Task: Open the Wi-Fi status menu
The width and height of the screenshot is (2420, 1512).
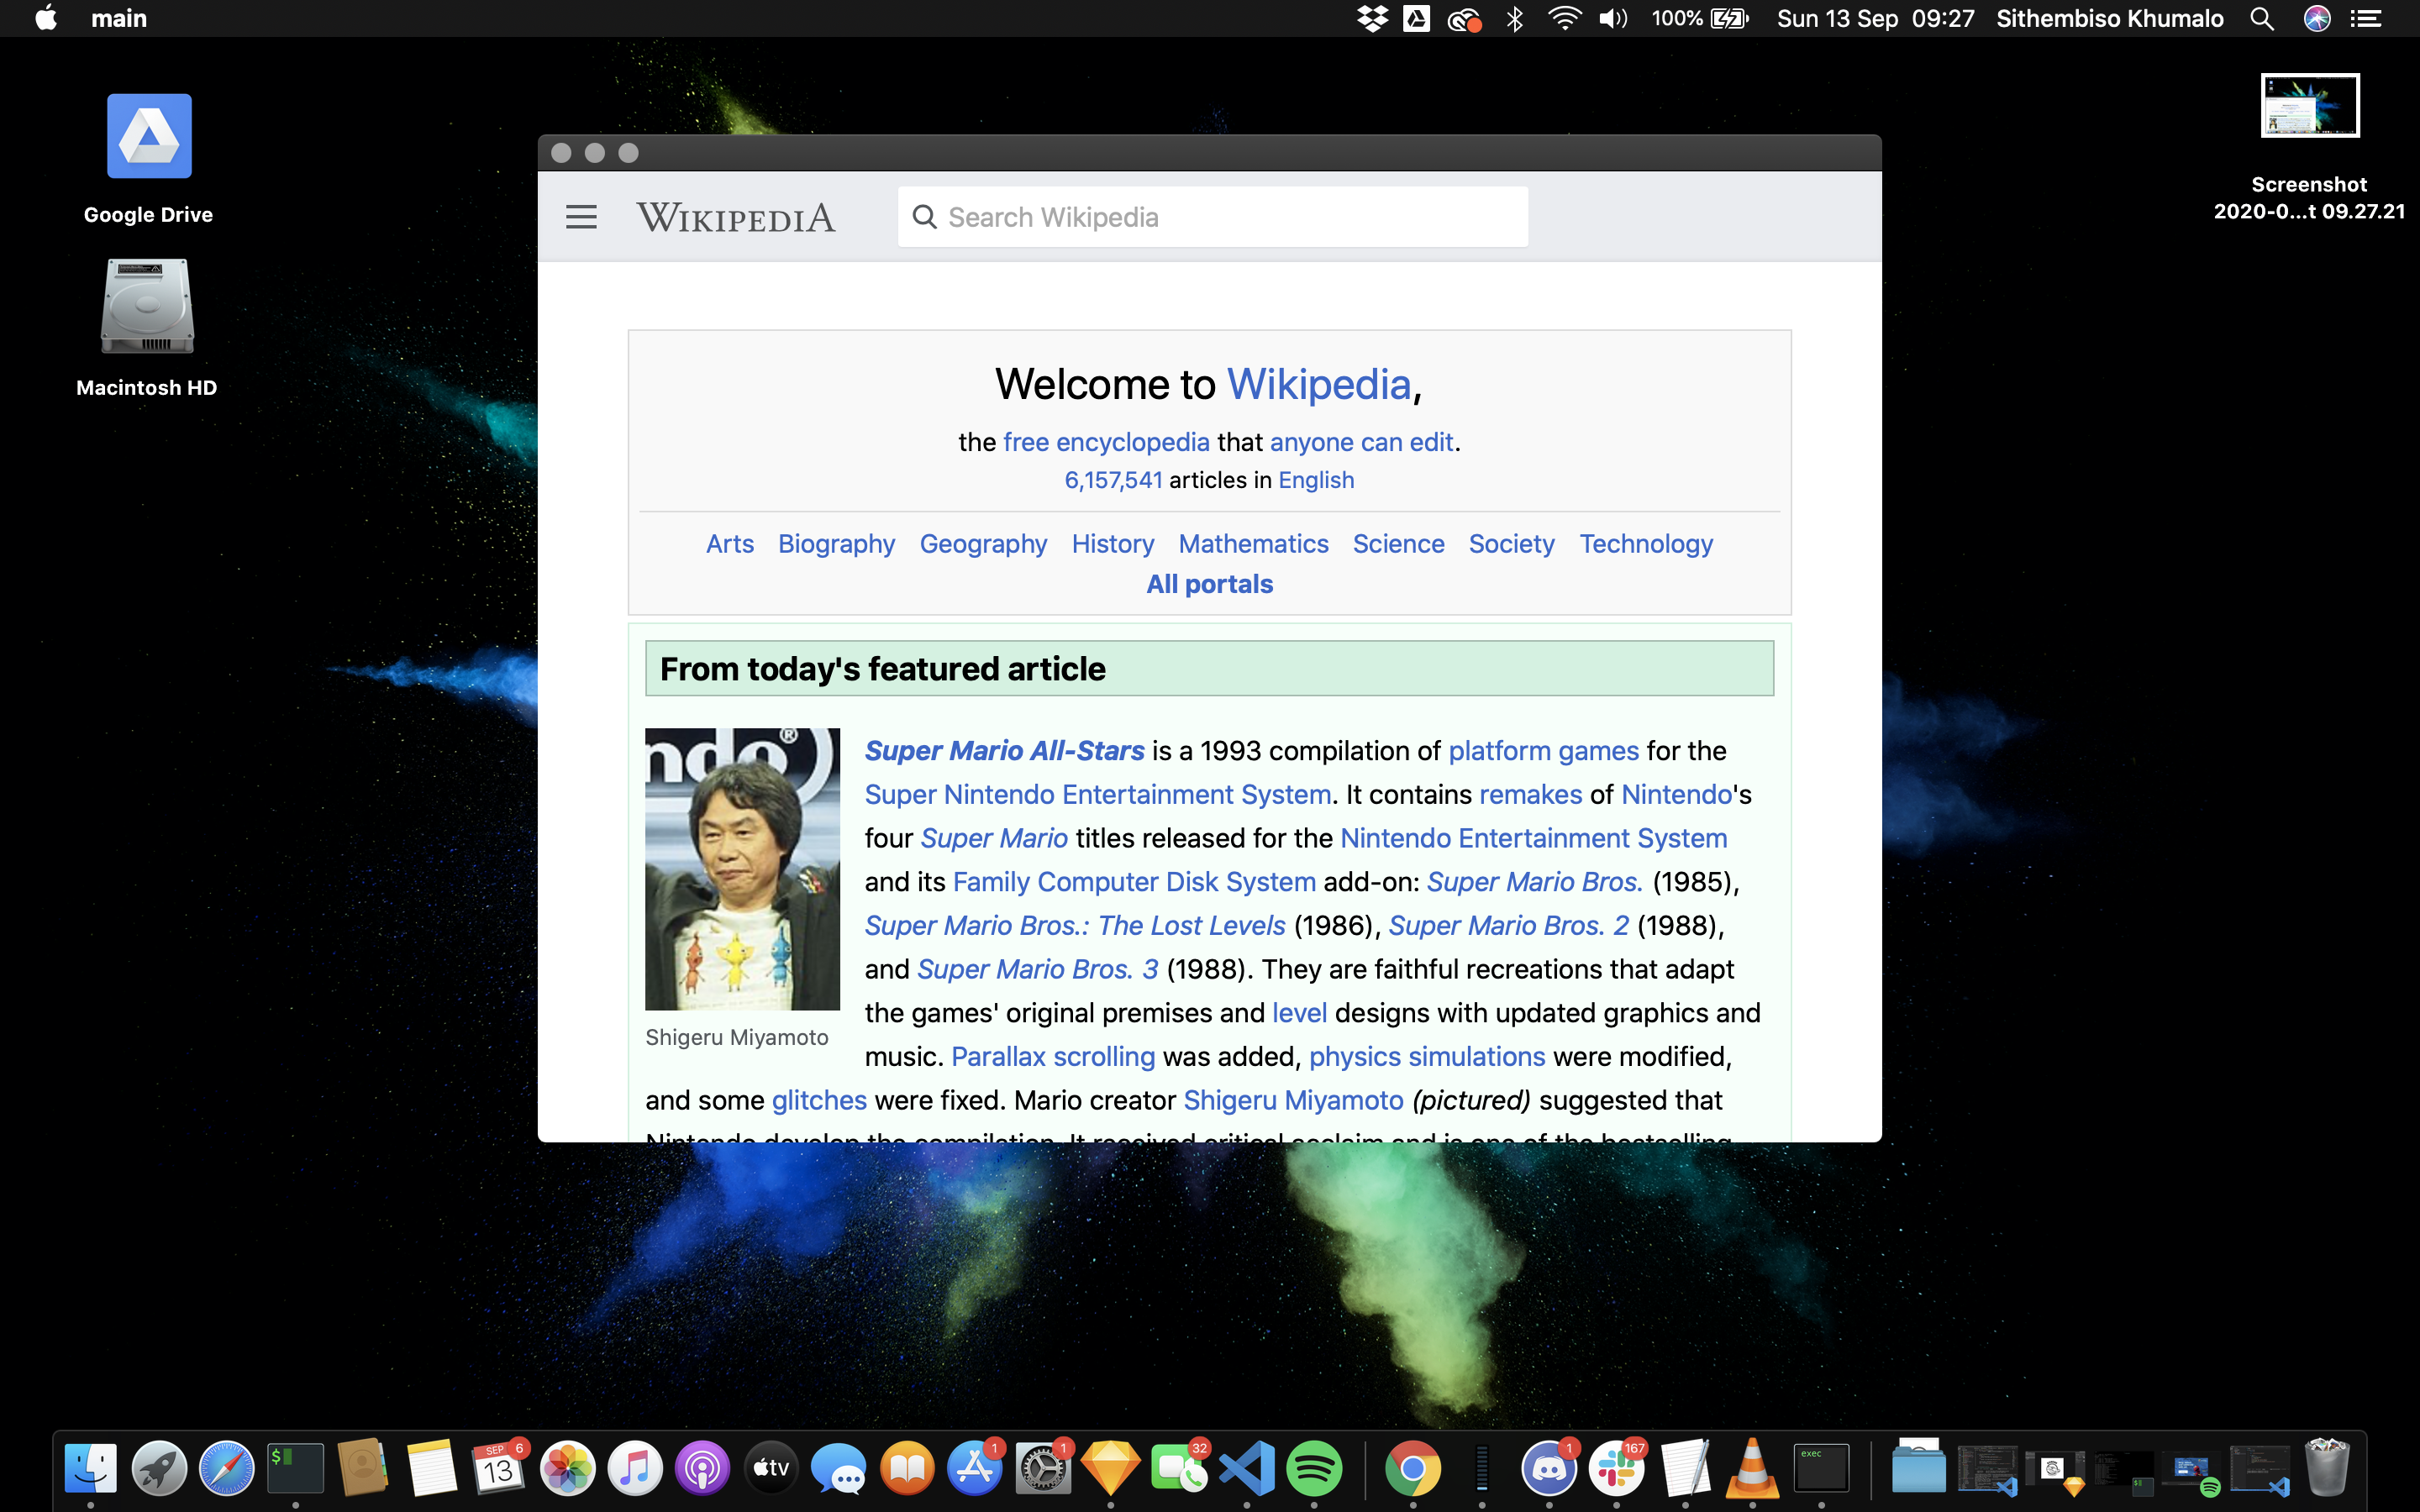Action: pos(1564,18)
